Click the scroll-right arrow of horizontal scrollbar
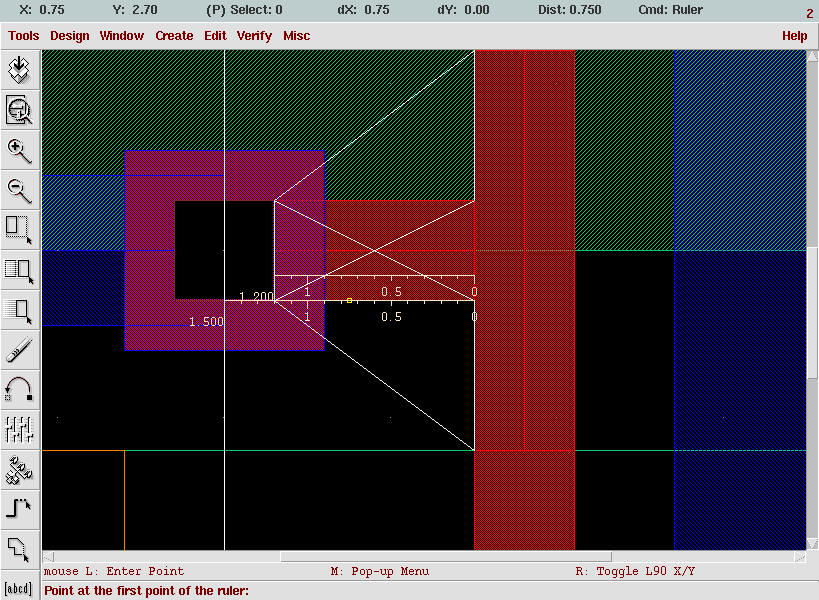 click(800, 557)
